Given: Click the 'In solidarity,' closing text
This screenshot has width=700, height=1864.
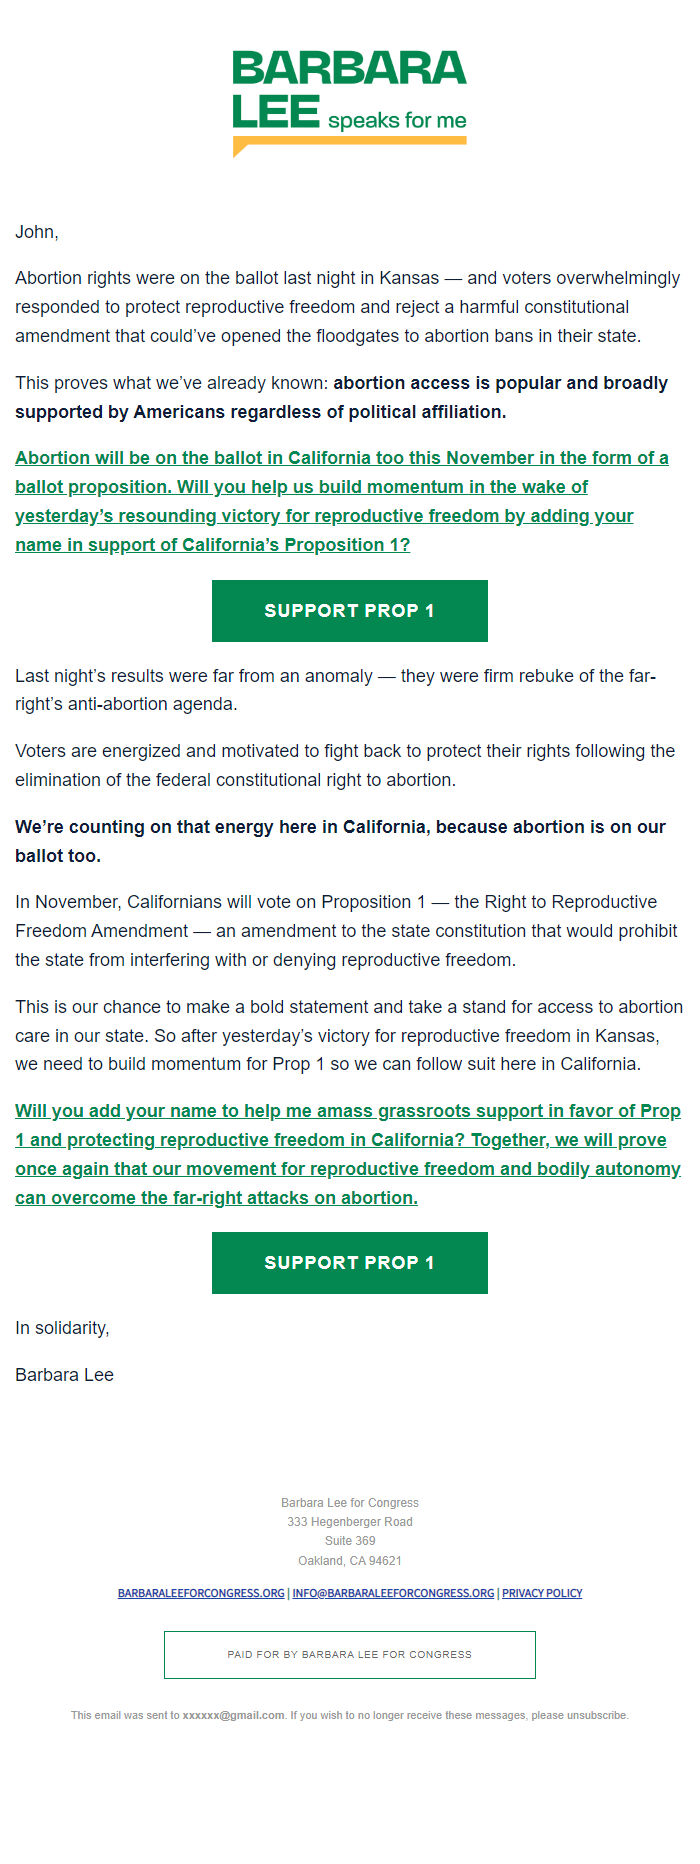Looking at the screenshot, I should [62, 1328].
